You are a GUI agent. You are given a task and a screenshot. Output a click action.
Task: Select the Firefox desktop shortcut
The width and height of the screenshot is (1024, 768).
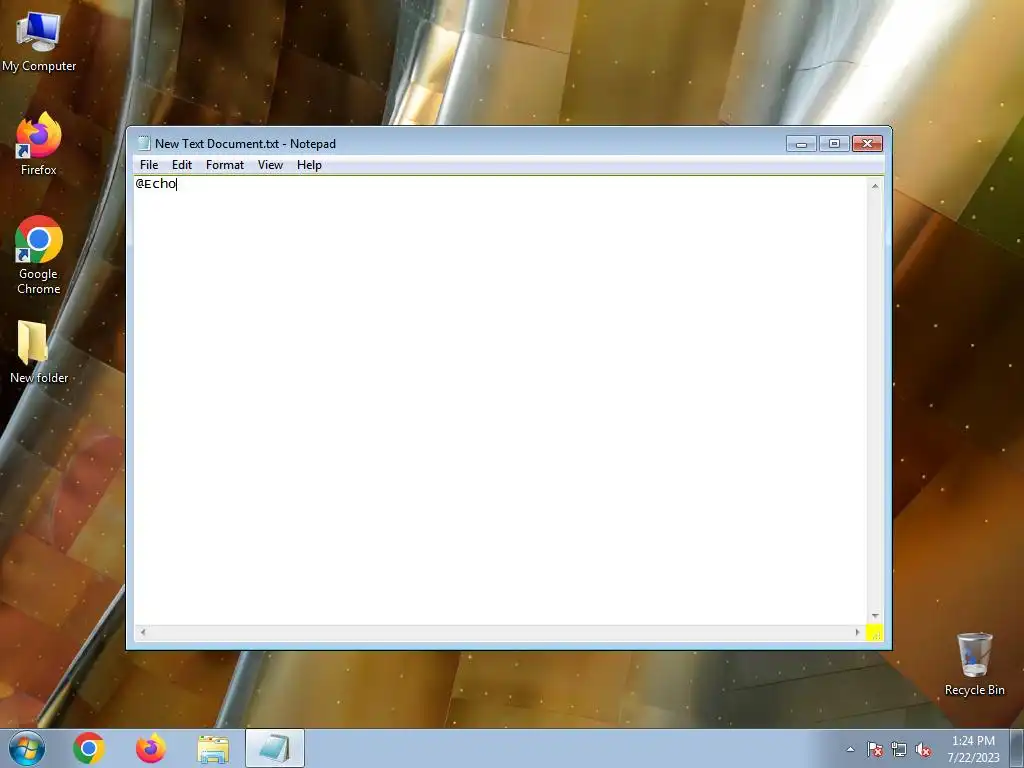[39, 144]
